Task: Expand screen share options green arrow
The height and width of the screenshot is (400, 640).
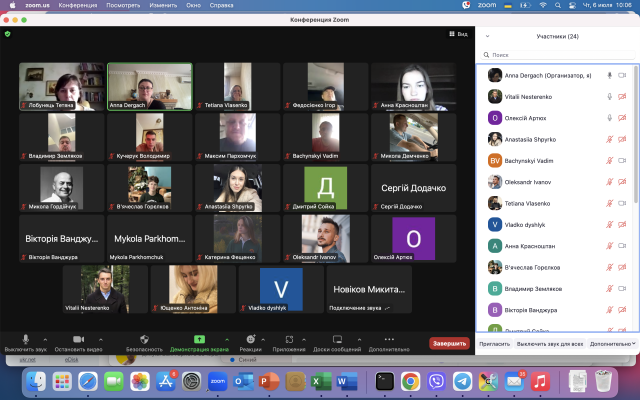Action: pos(227,339)
